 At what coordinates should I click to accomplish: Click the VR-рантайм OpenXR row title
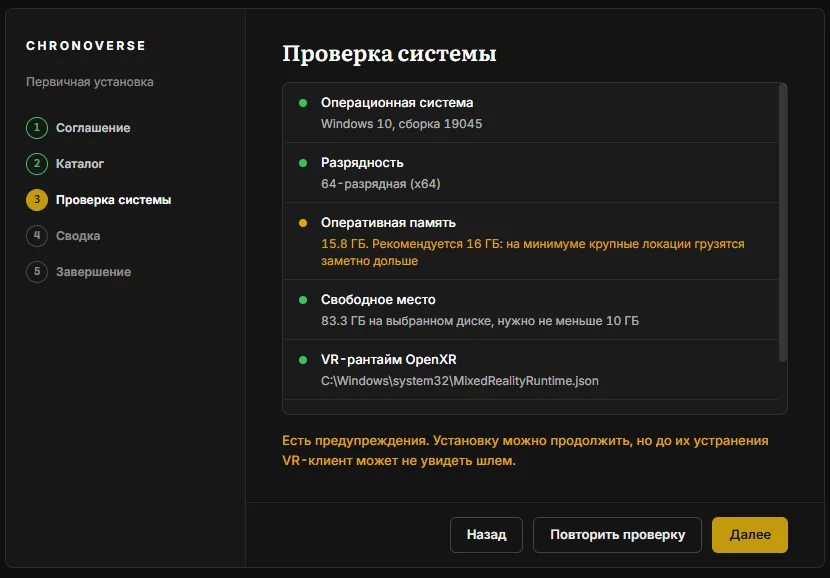click(x=389, y=359)
